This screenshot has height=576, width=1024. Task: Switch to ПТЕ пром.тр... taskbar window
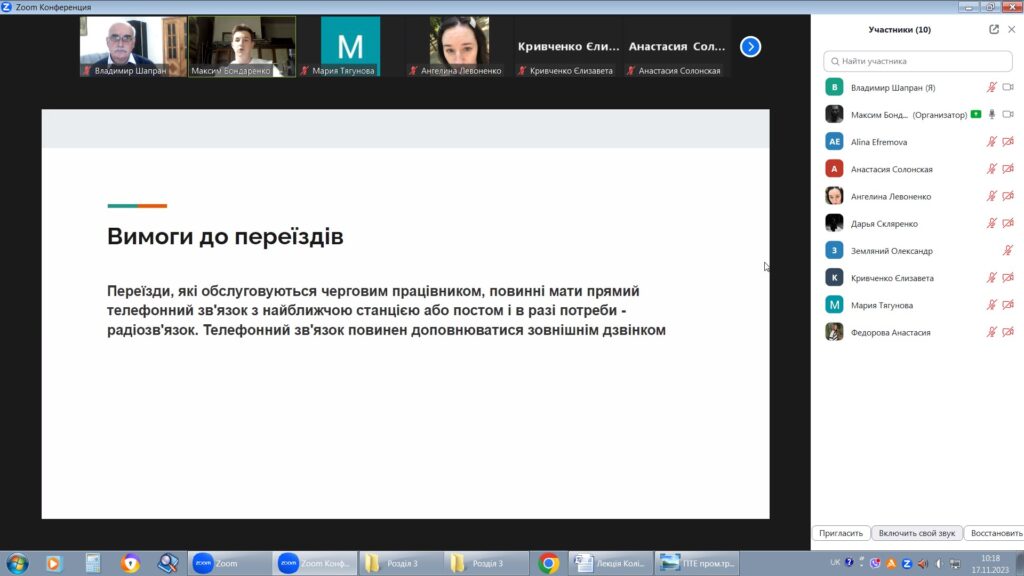(x=697, y=563)
